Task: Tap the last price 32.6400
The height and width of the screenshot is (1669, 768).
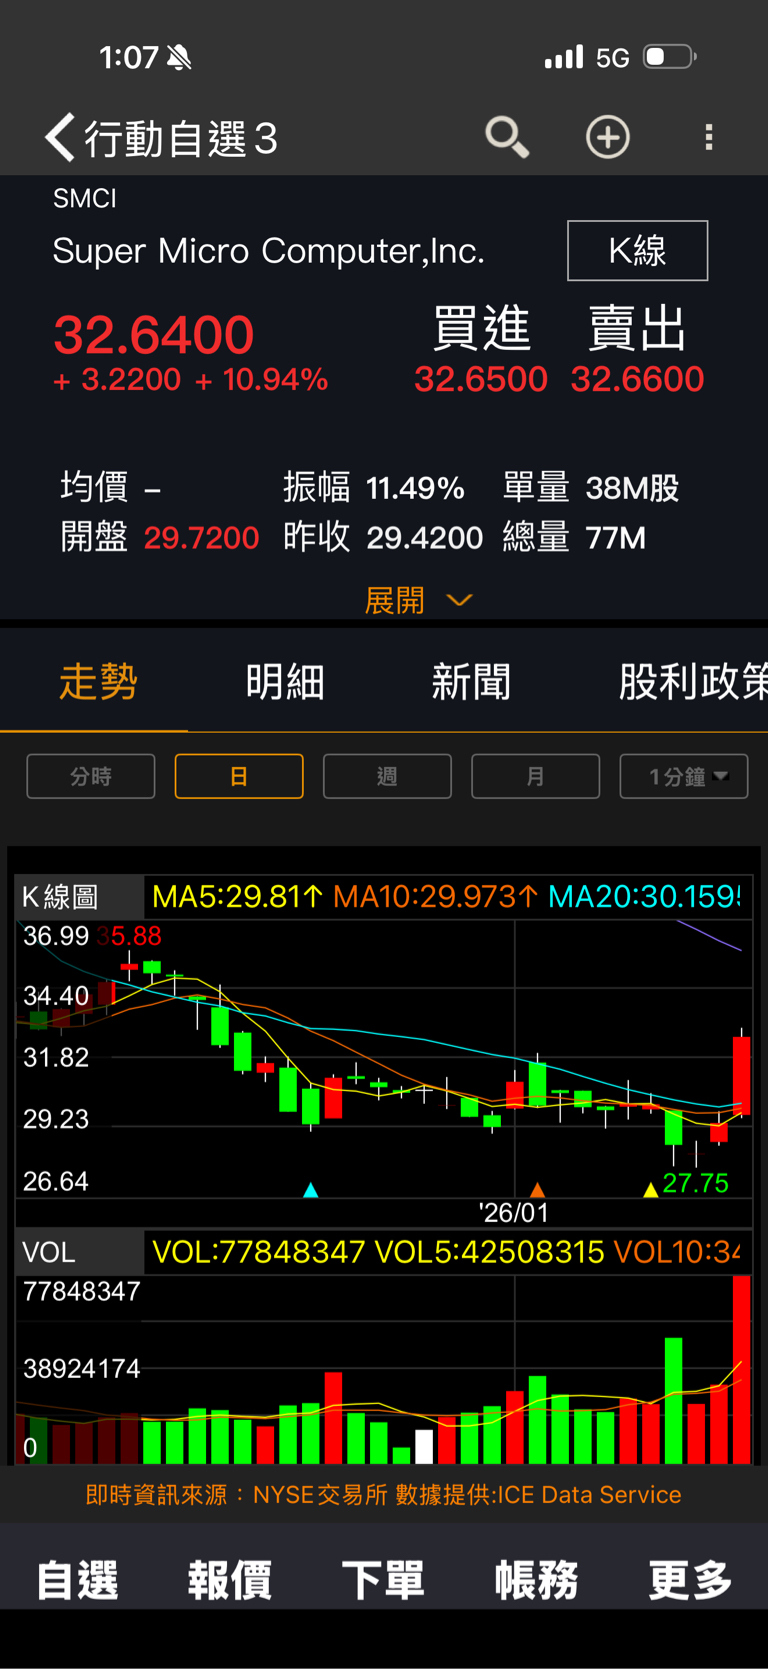Action: (154, 335)
